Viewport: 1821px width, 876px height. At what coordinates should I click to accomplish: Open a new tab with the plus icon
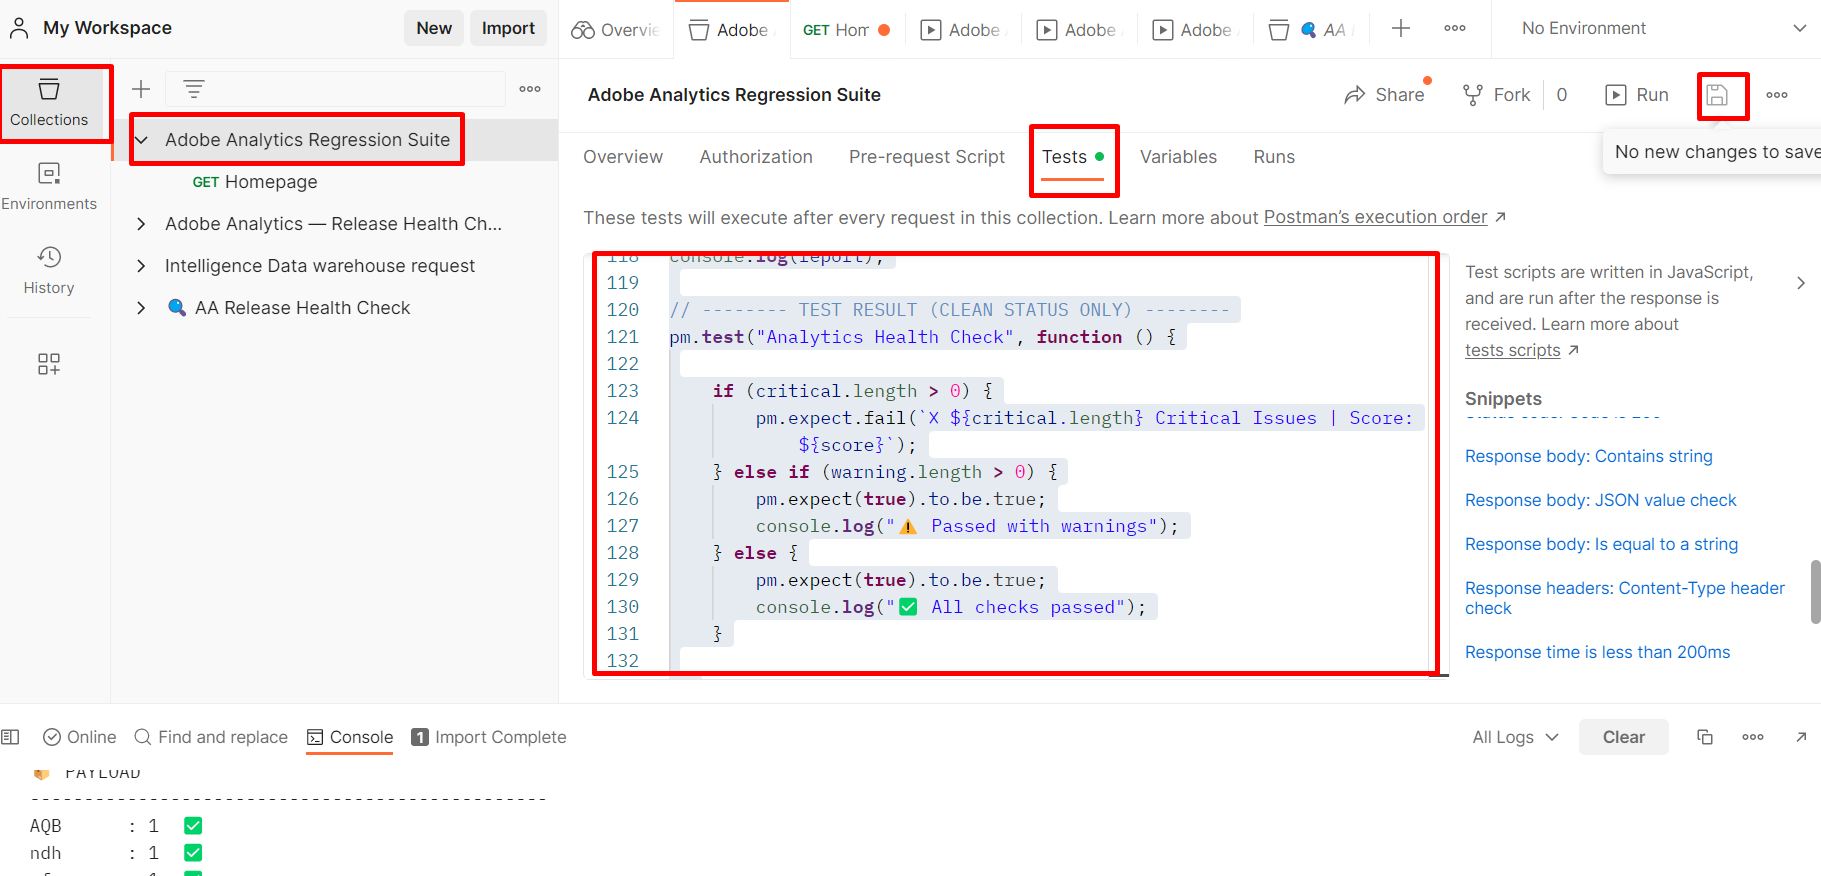1401,29
